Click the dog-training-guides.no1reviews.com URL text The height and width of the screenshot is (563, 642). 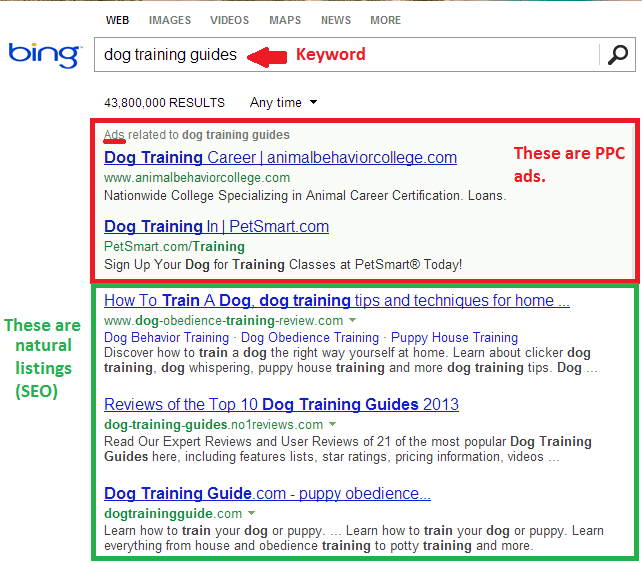(213, 425)
